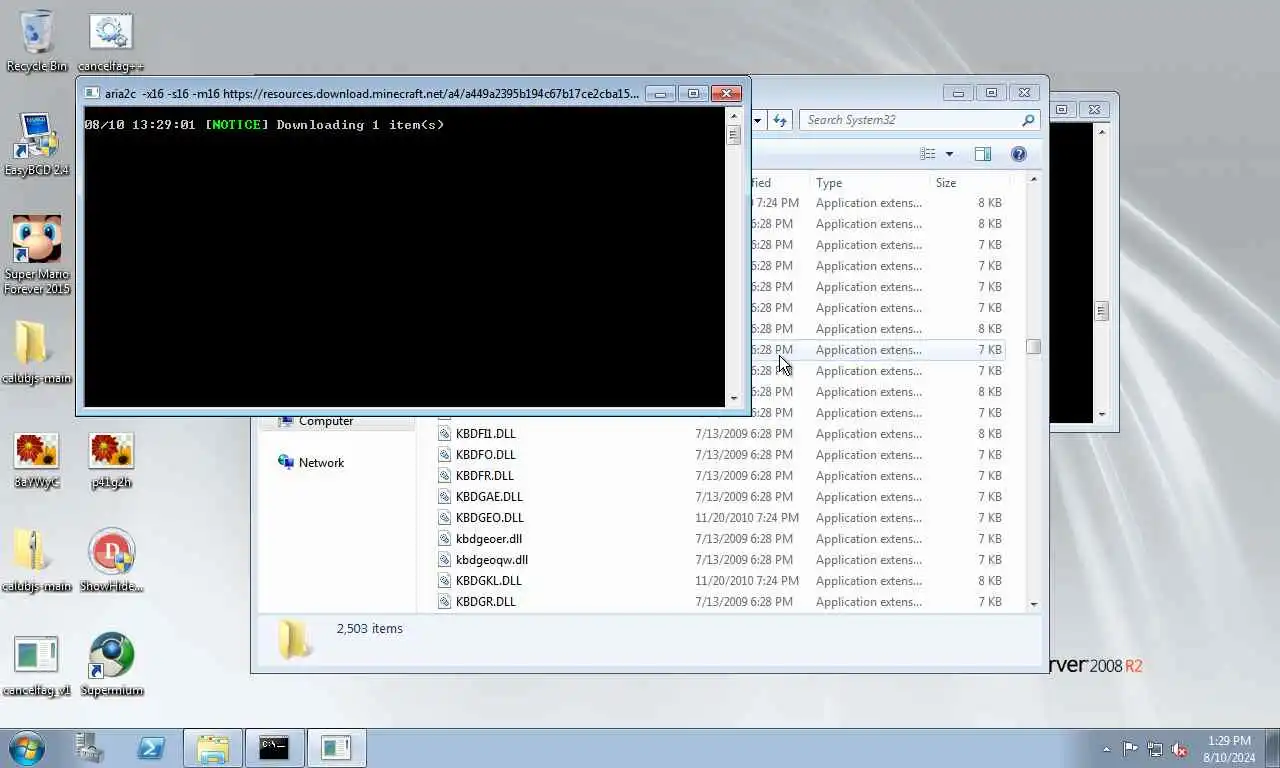Click Explorer file list scroll down arrow
This screenshot has height=768, width=1280.
1033,604
